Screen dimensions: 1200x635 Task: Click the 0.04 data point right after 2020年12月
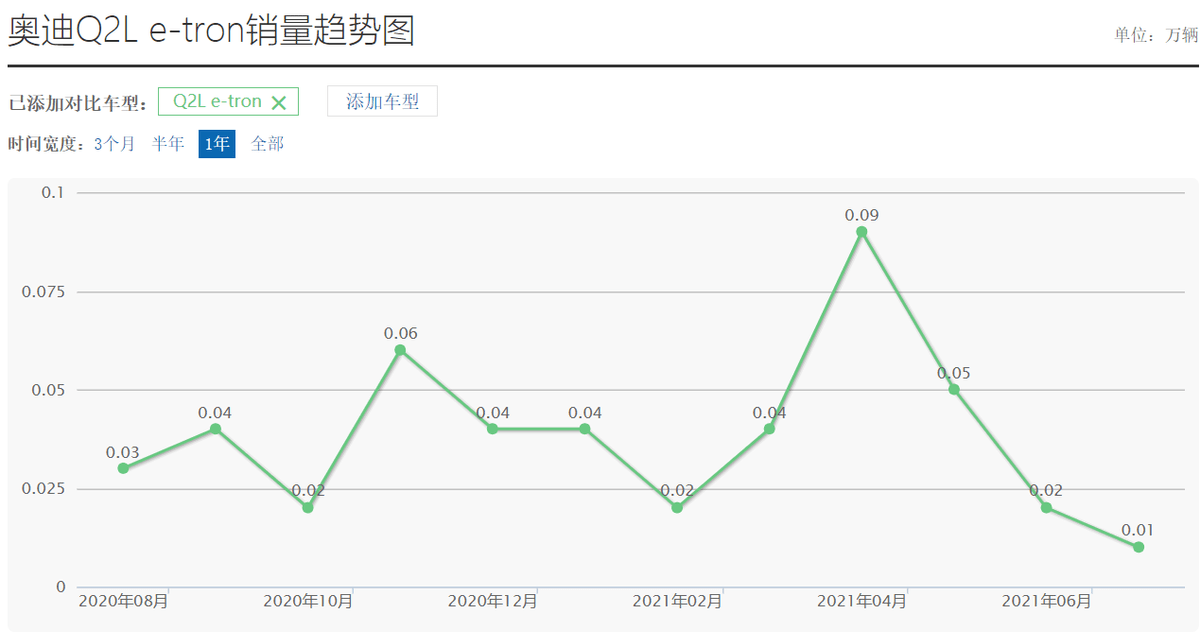pos(585,429)
